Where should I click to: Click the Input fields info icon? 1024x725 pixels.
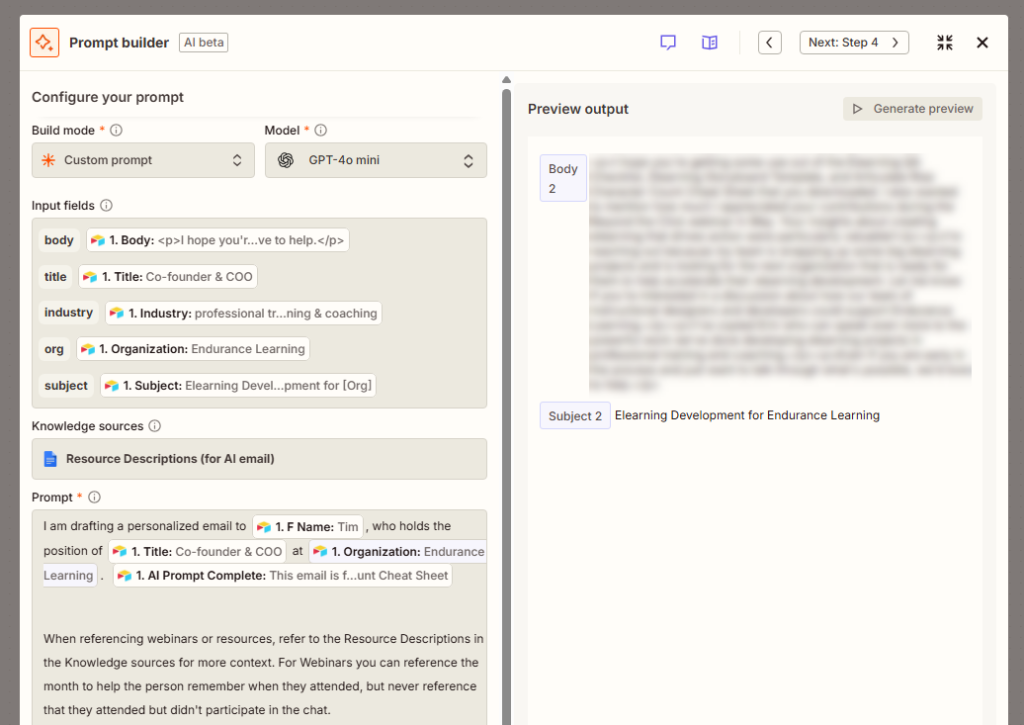click(x=106, y=205)
